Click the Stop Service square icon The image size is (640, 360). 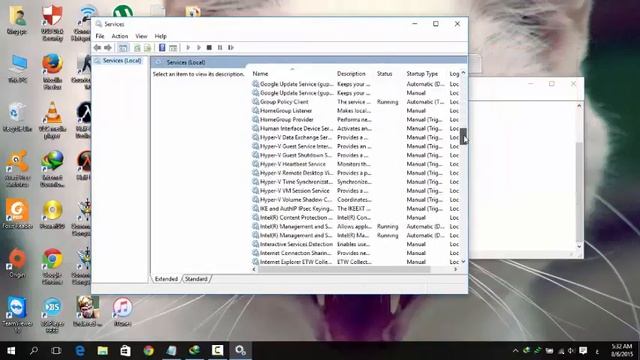click(x=209, y=48)
